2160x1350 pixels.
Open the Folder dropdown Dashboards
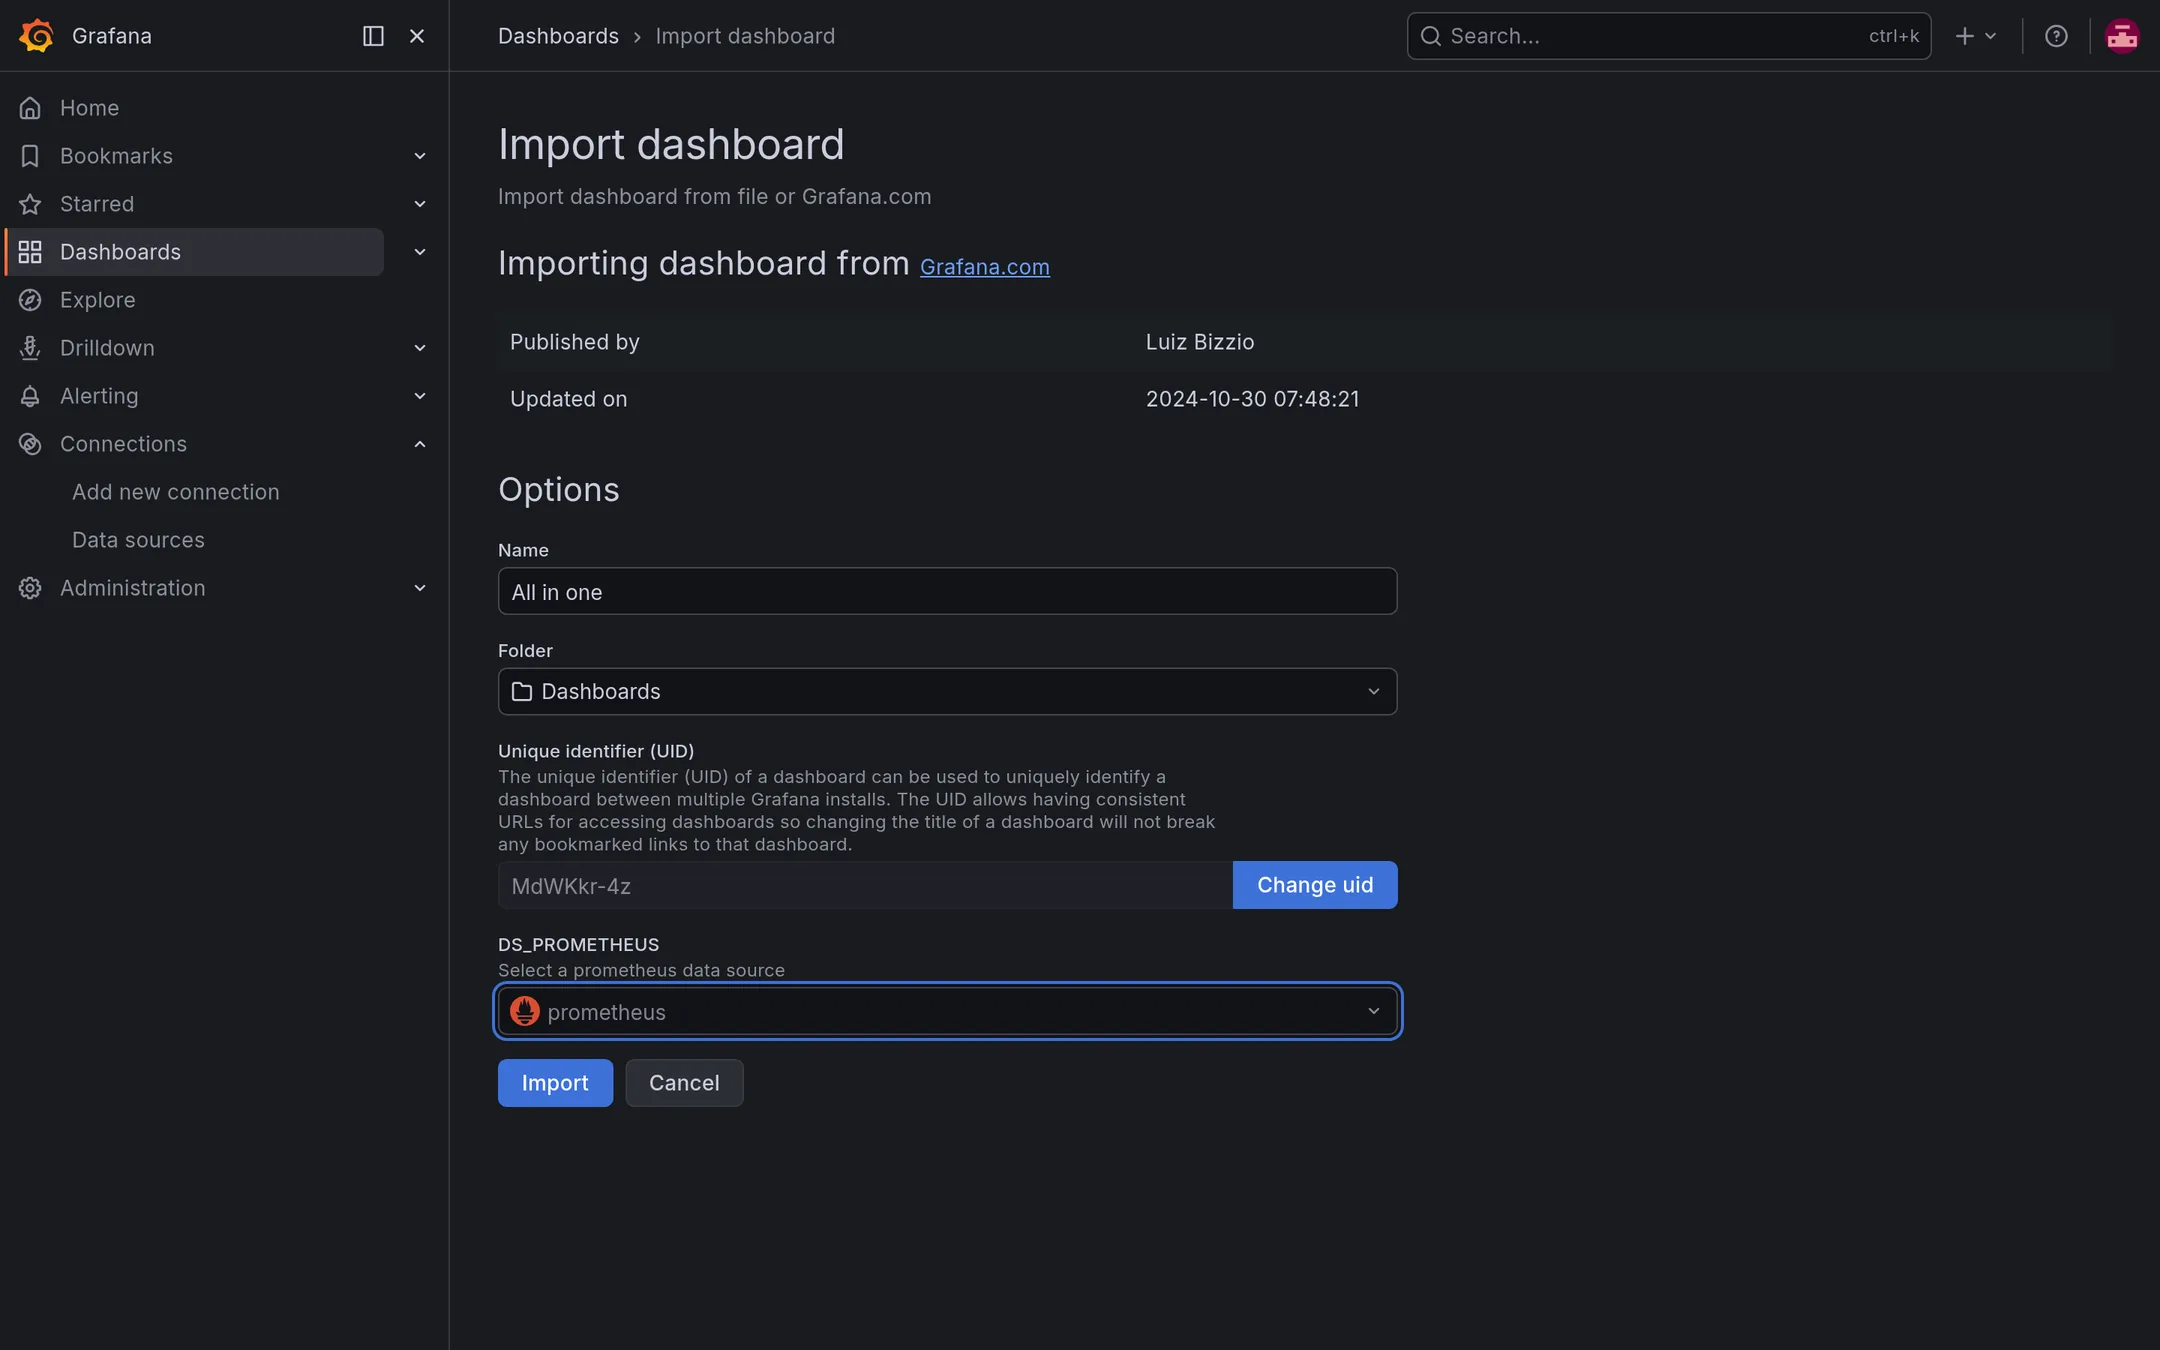[x=947, y=691]
